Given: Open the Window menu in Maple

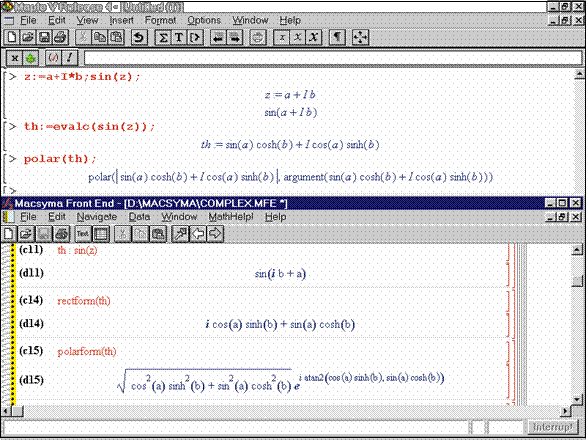Looking at the screenshot, I should 250,20.
